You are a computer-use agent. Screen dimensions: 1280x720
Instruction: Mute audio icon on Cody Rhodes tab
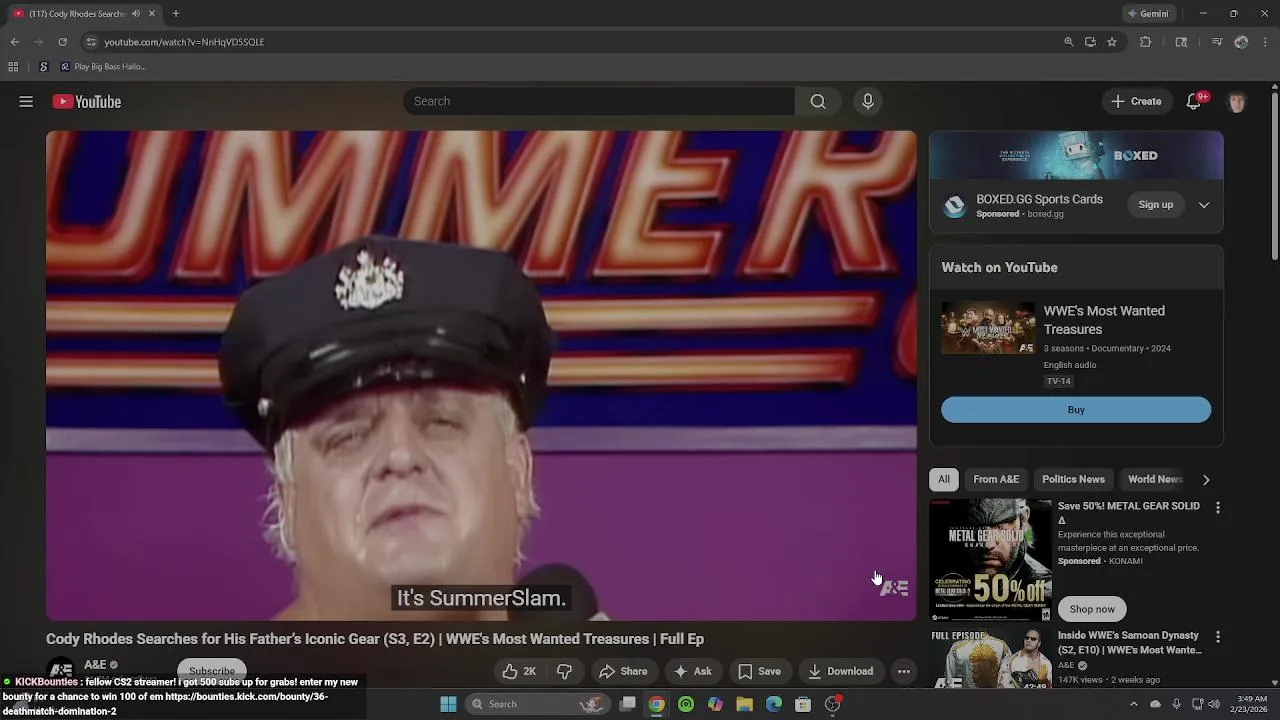(136, 14)
